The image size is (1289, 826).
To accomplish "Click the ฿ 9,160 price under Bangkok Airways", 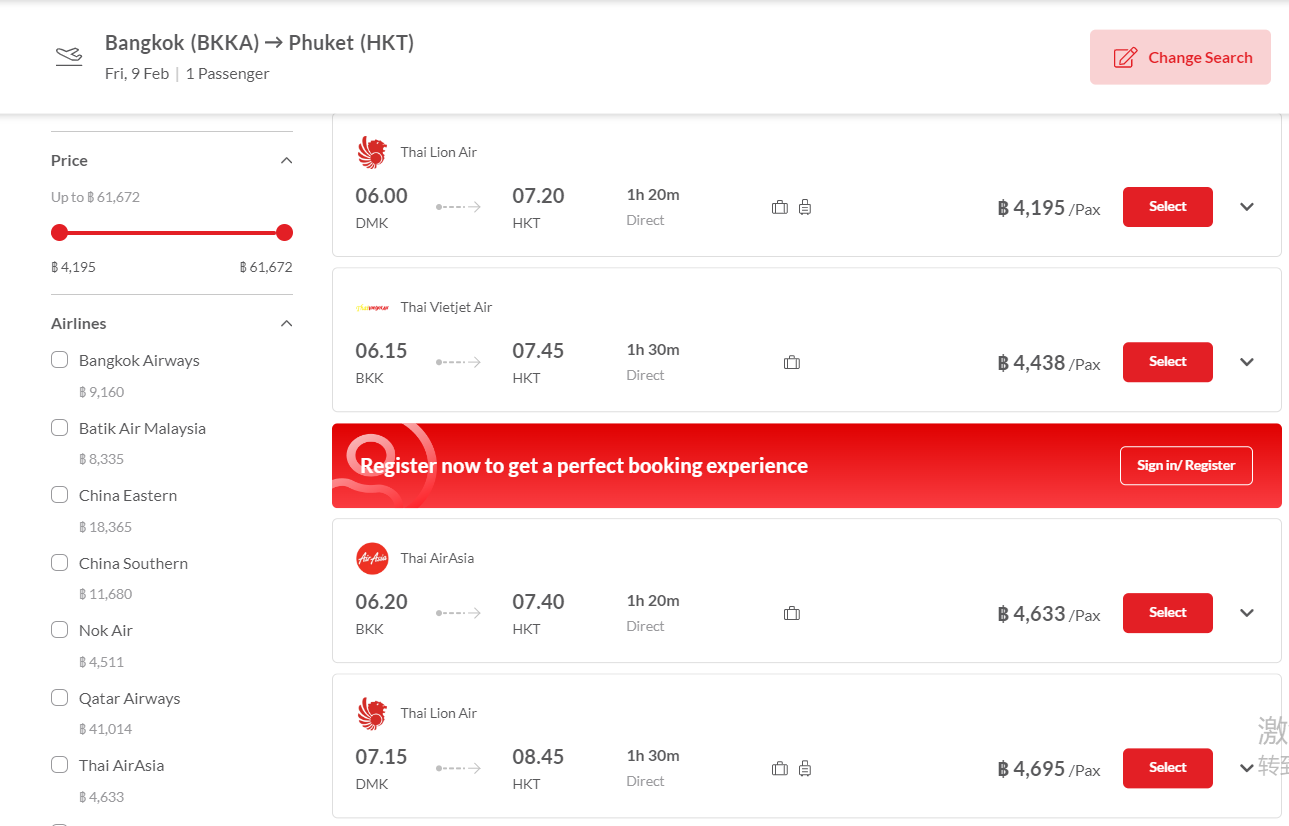I will coord(102,392).
